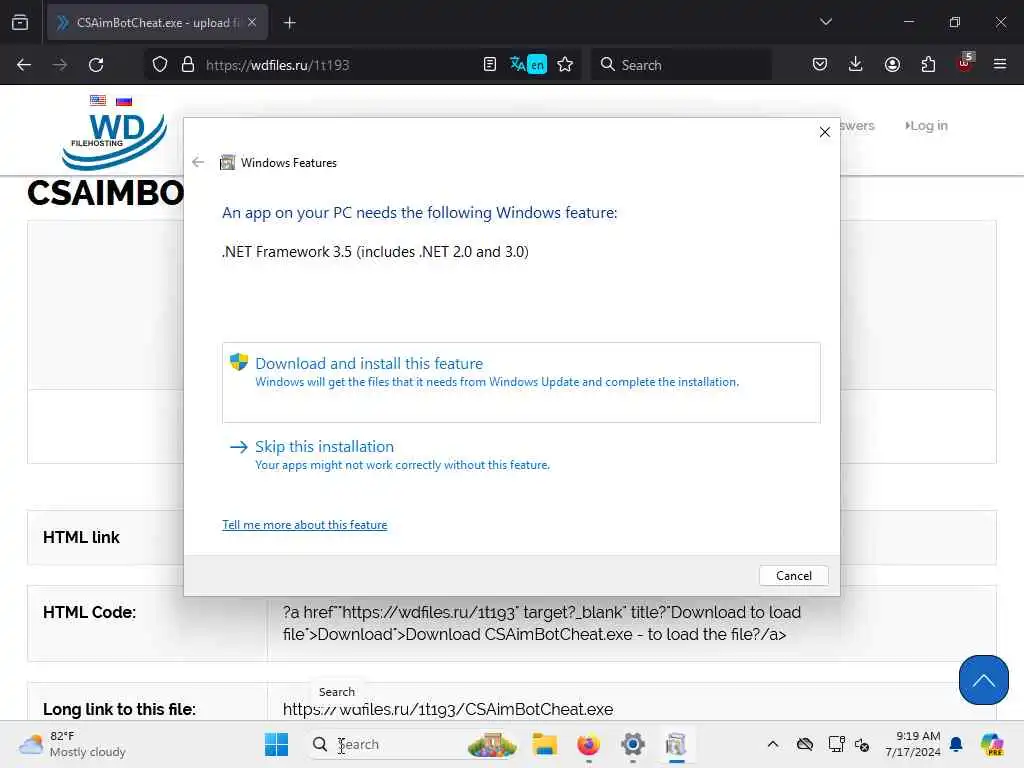Close the CSAimBotCheat.exe tab
The height and width of the screenshot is (768, 1024).
(252, 23)
